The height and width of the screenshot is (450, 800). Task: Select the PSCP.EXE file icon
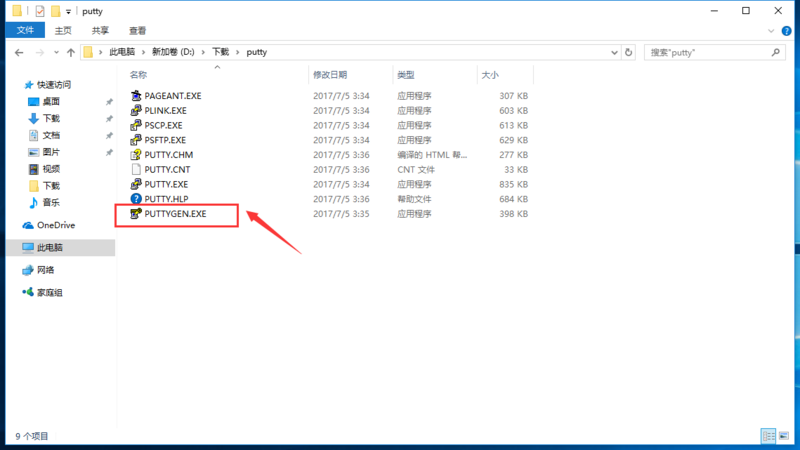[x=136, y=125]
